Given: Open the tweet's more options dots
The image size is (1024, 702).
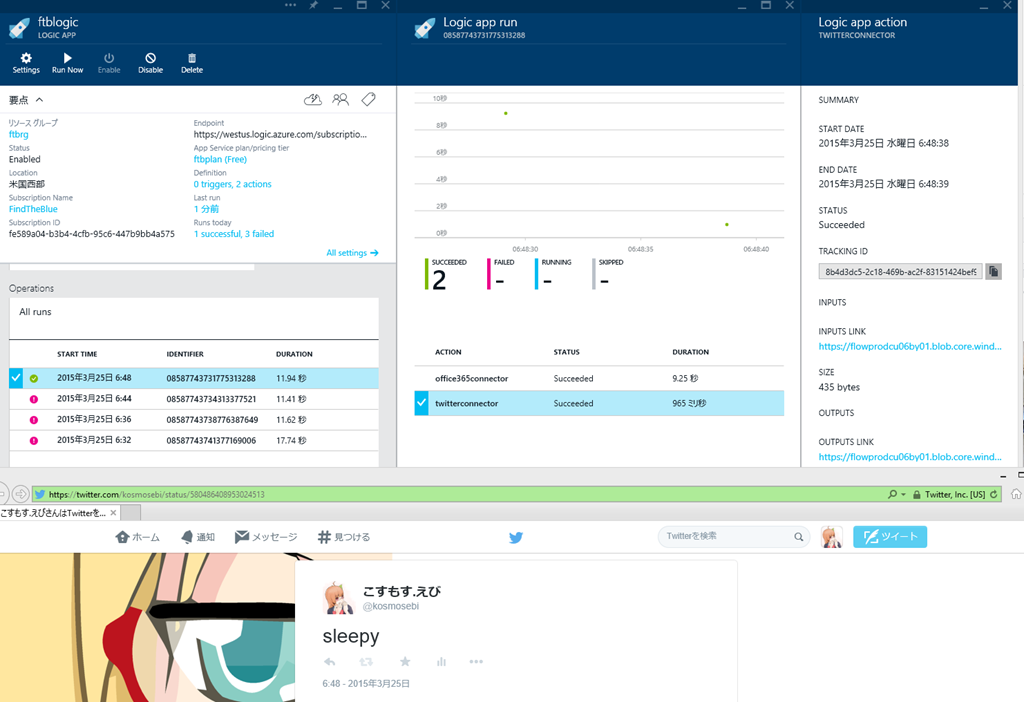Looking at the screenshot, I should 476,662.
